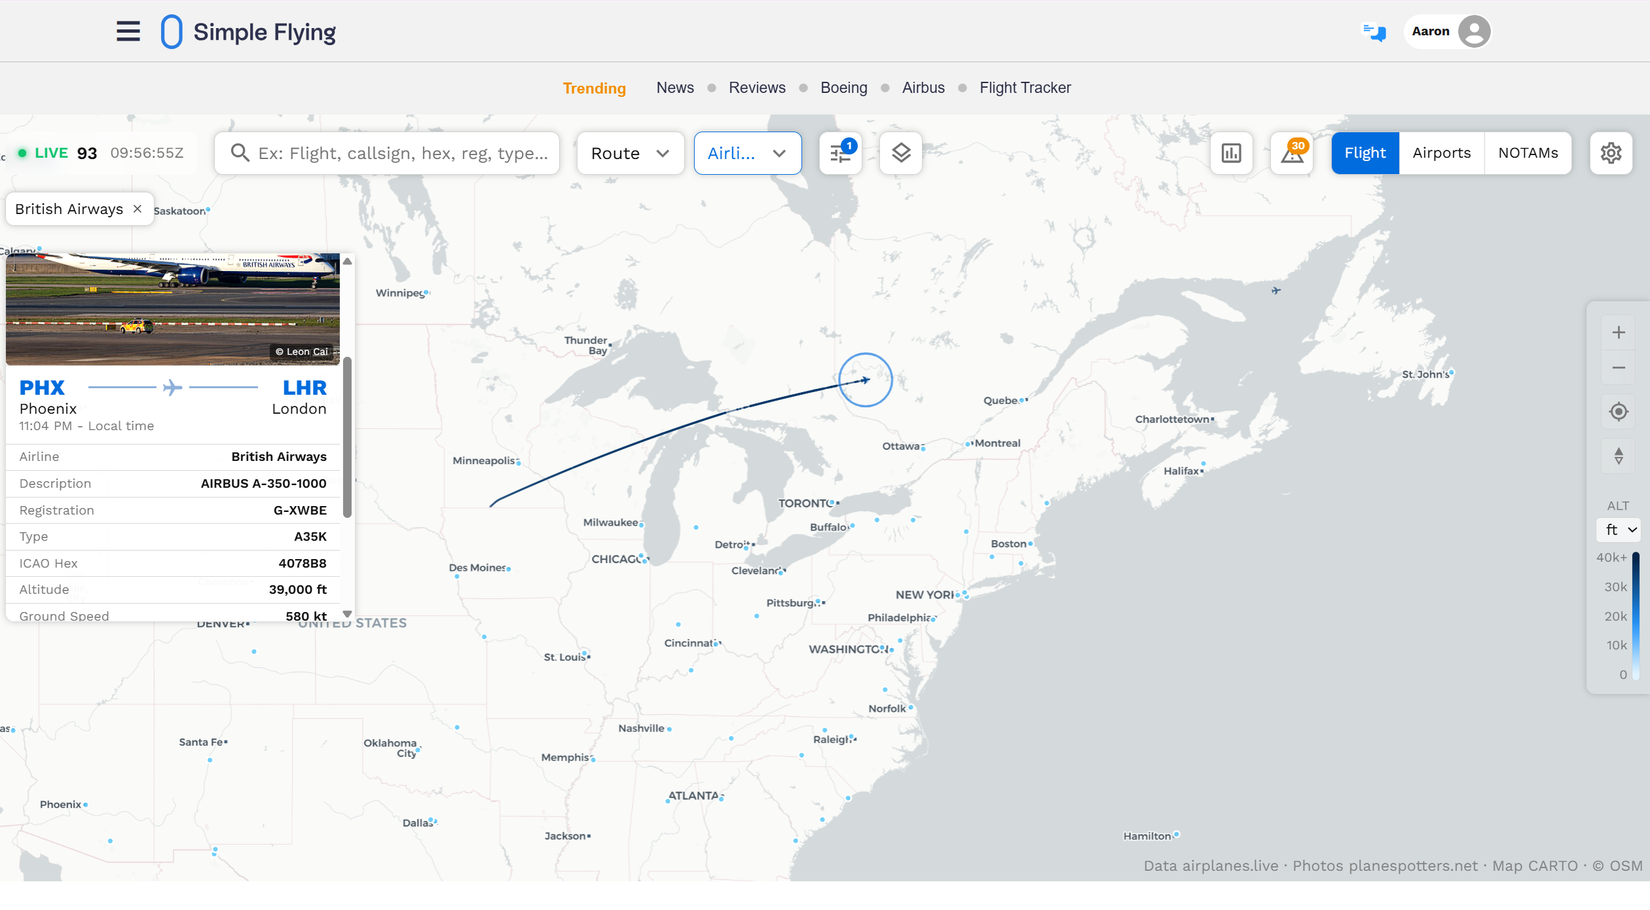This screenshot has width=1650, height=910.
Task: Select the tracked aircraft on the map
Action: tap(865, 380)
